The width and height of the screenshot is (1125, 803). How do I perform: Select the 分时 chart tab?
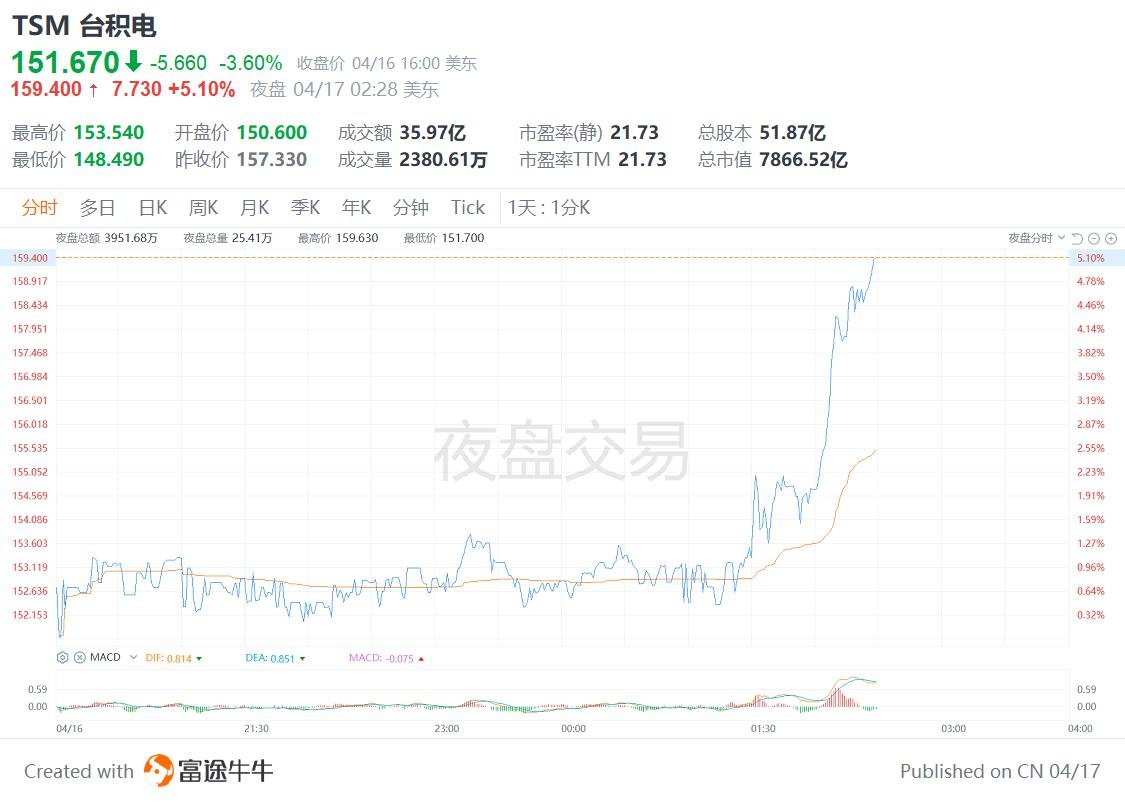click(39, 208)
